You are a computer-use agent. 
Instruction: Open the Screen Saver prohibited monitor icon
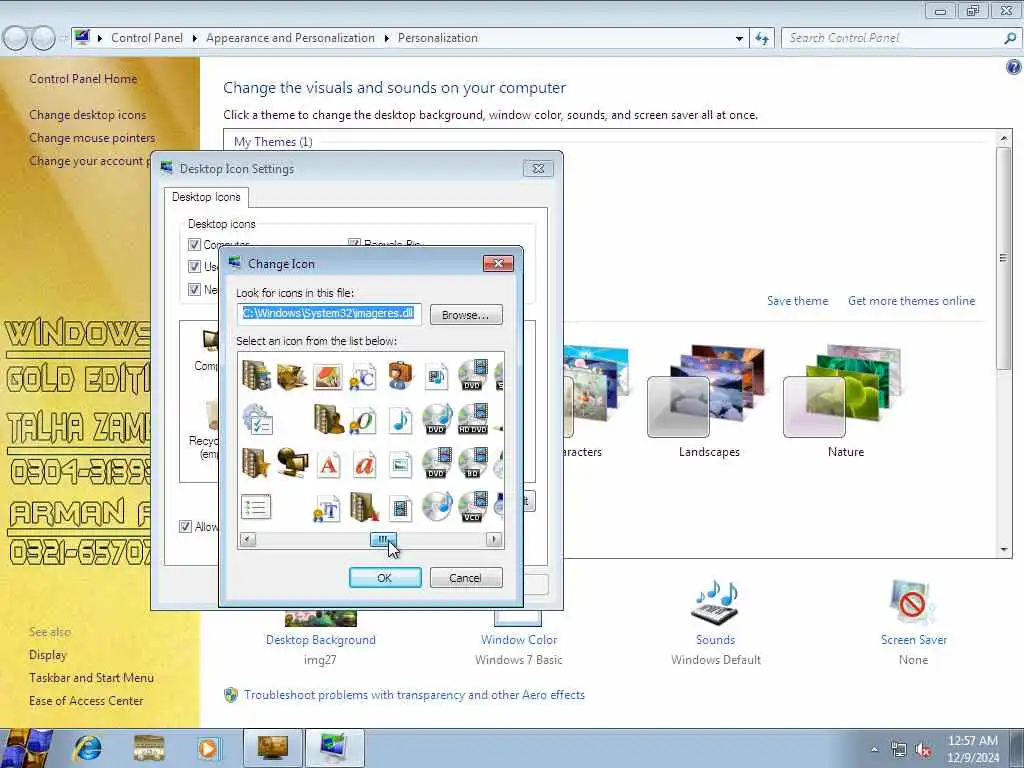(x=912, y=602)
